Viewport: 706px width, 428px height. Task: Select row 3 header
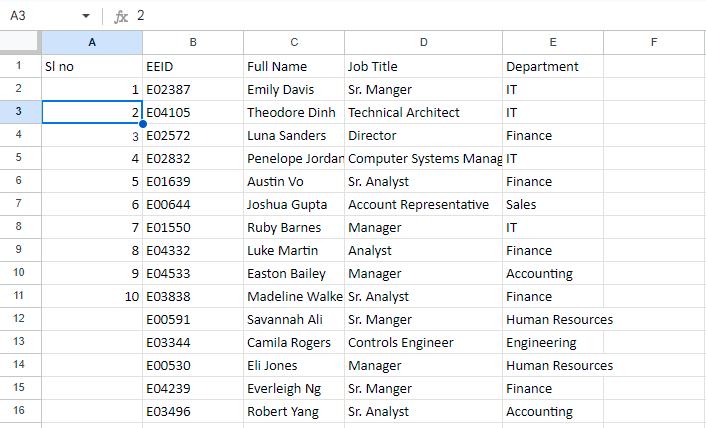click(x=20, y=112)
